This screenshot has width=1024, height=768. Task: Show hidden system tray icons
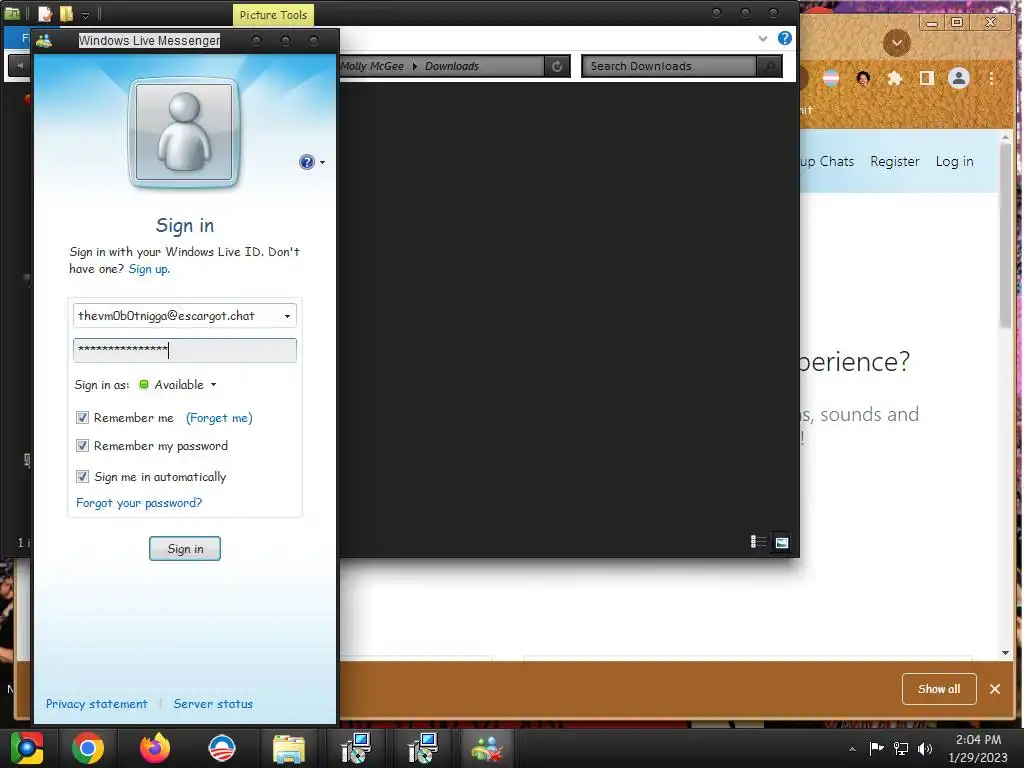852,749
